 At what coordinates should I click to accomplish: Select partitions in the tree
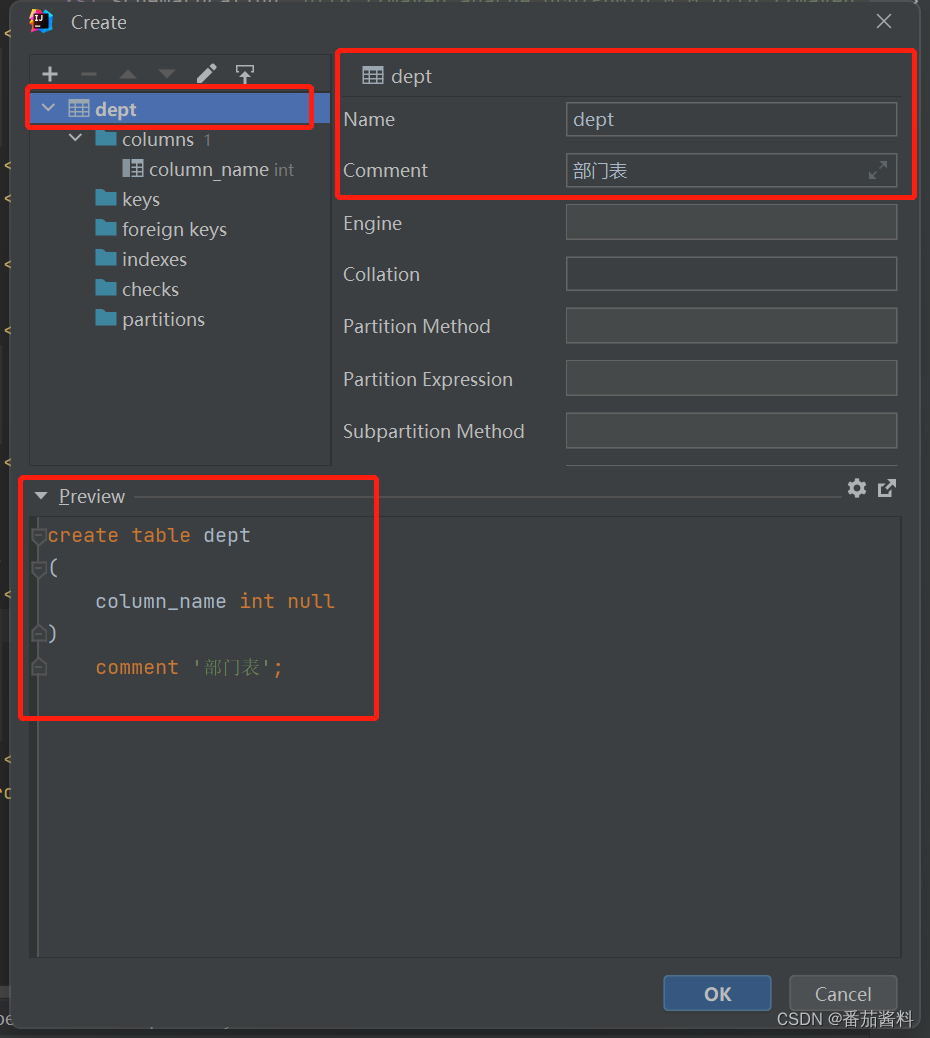tap(180, 319)
